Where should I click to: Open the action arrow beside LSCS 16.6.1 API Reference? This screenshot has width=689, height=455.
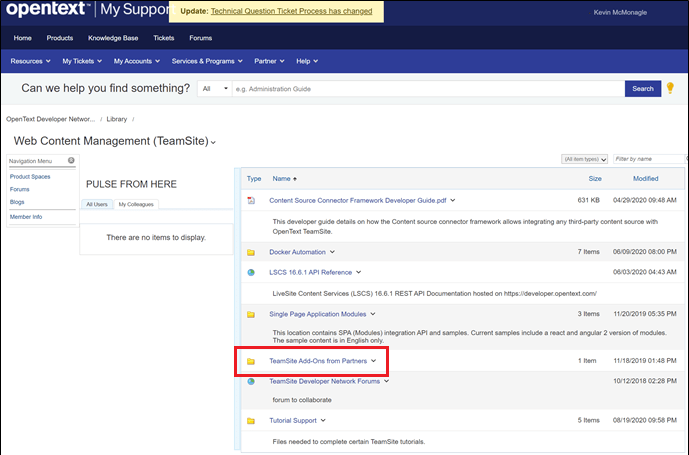pos(359,273)
